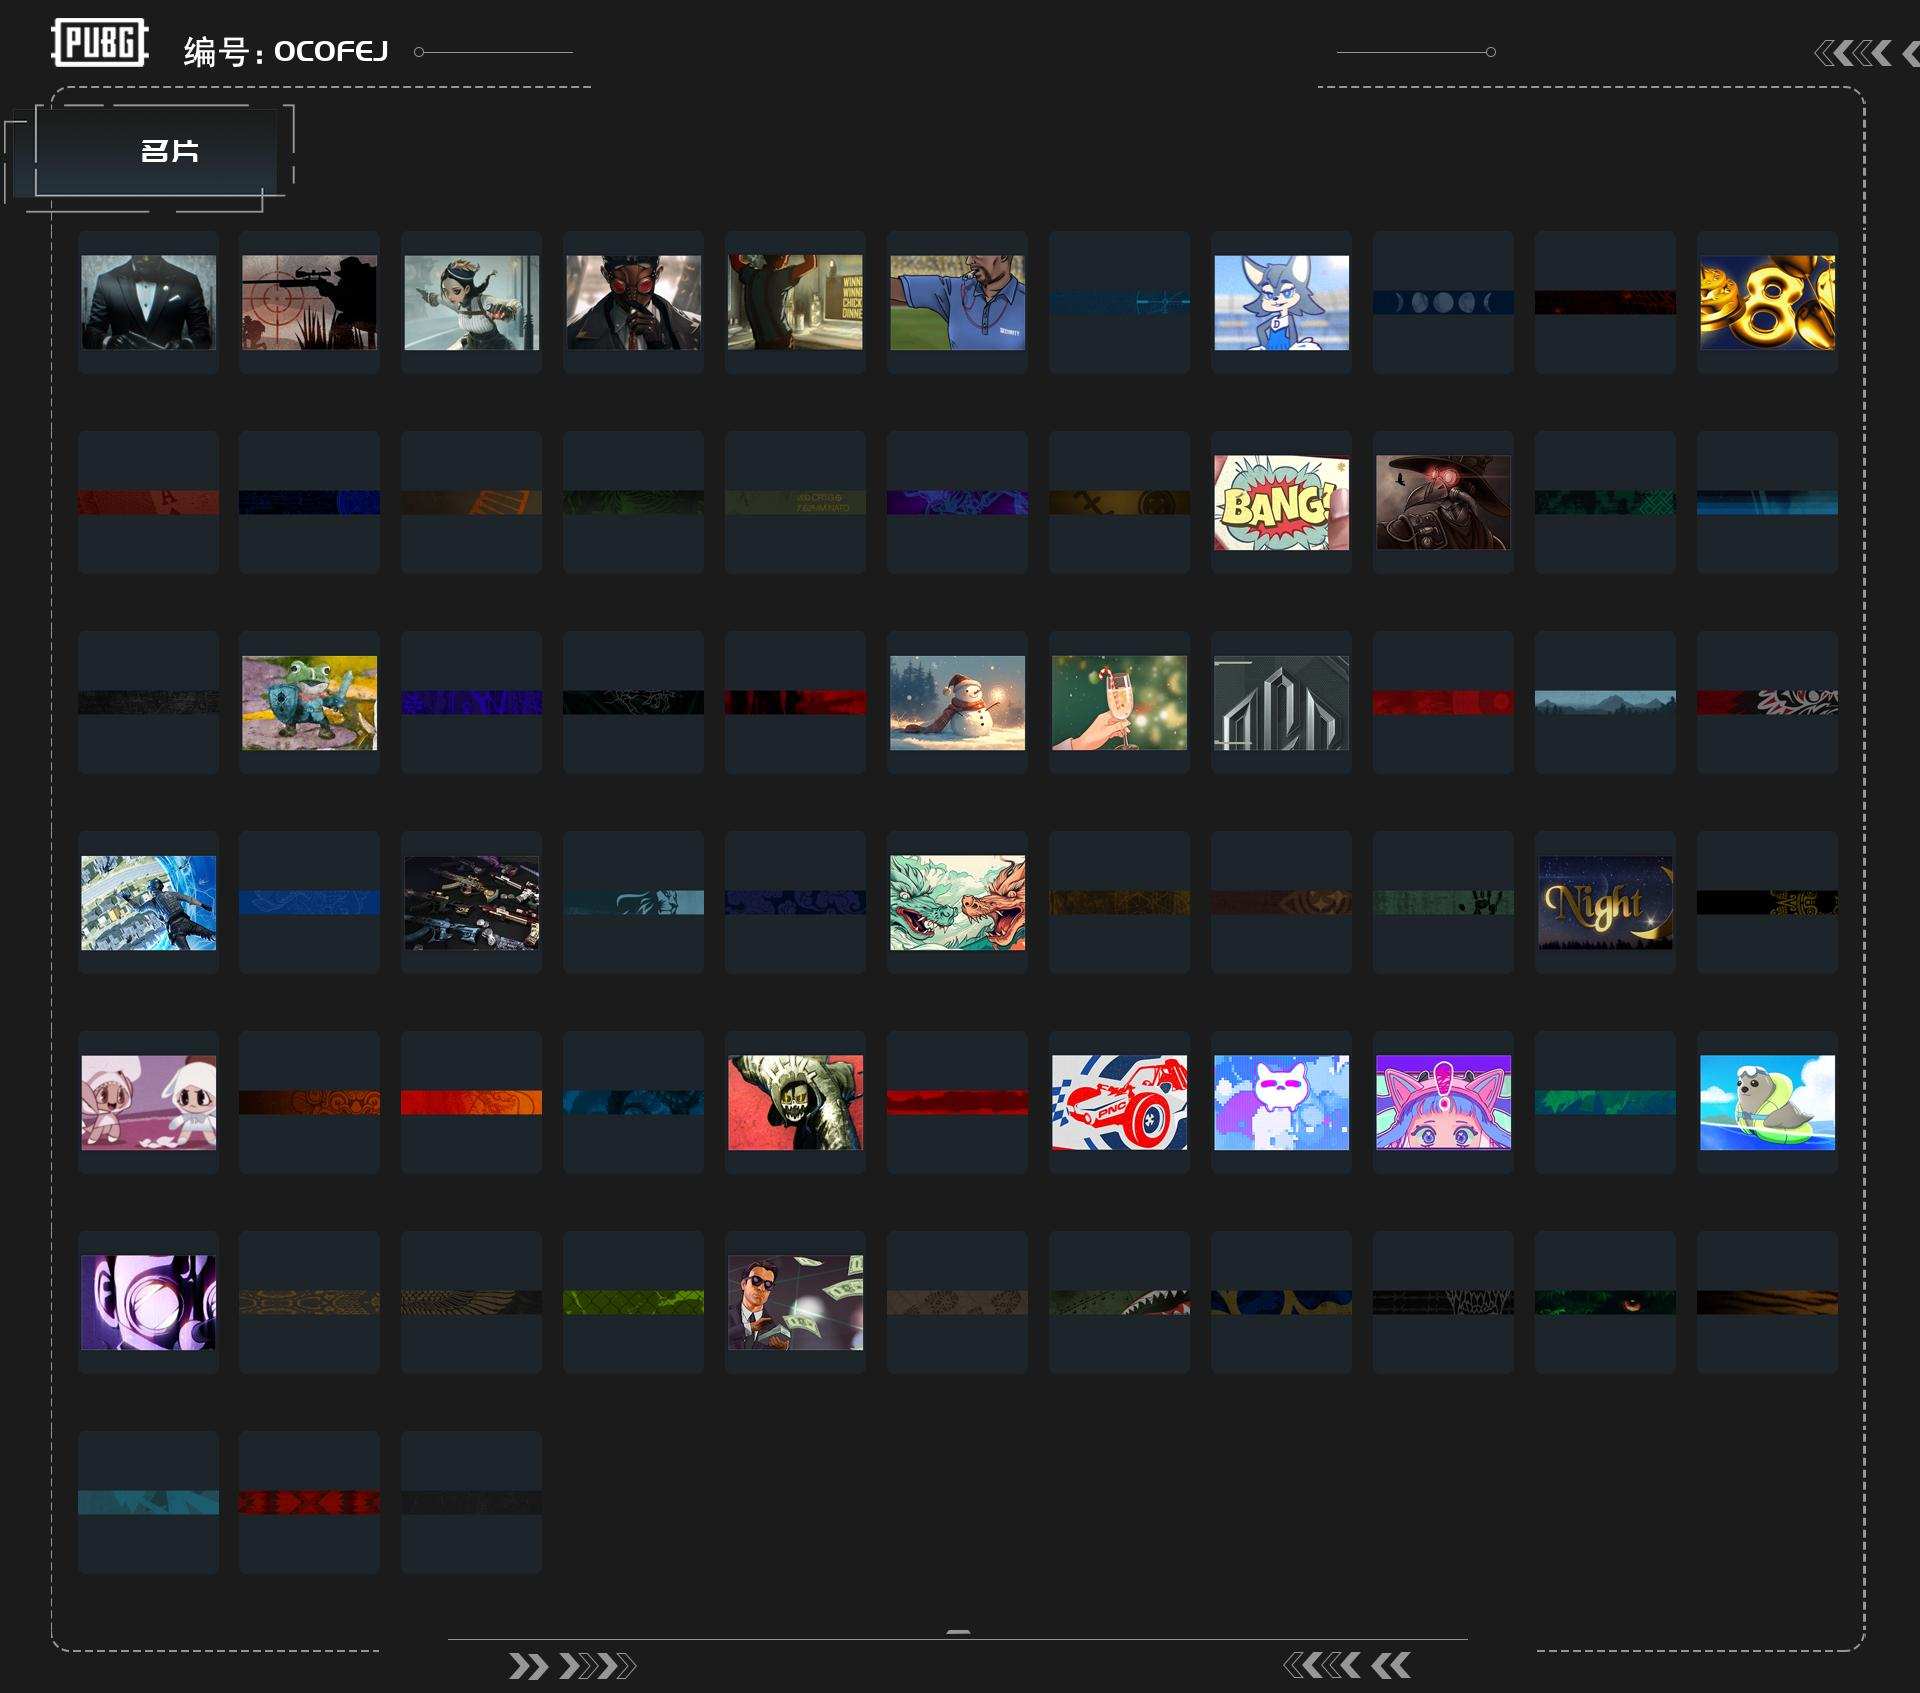Select the blue-gray mountain strip nameplate
The height and width of the screenshot is (1693, 1920).
coord(1605,702)
